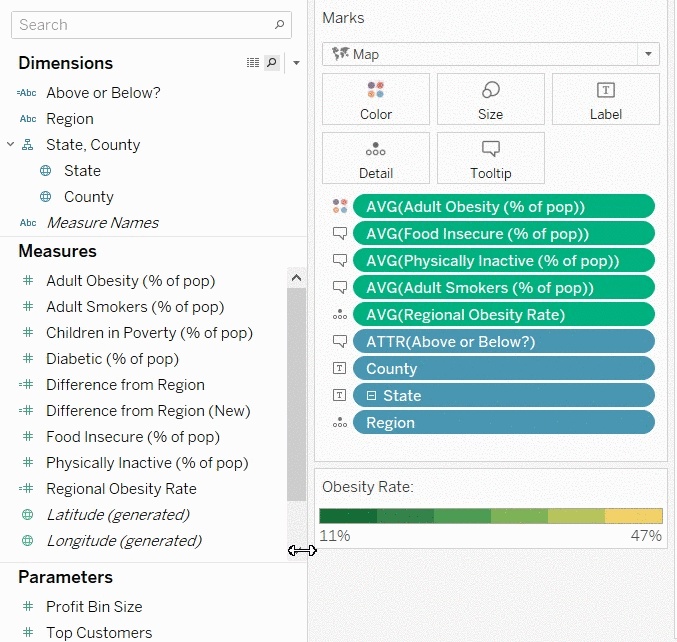
Task: Click label icon beside County pill
Action: (x=339, y=368)
